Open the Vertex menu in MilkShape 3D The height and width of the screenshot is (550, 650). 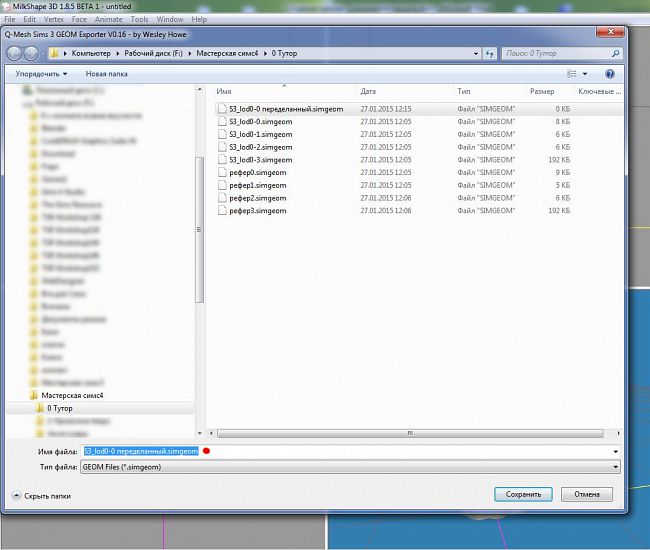[x=53, y=19]
